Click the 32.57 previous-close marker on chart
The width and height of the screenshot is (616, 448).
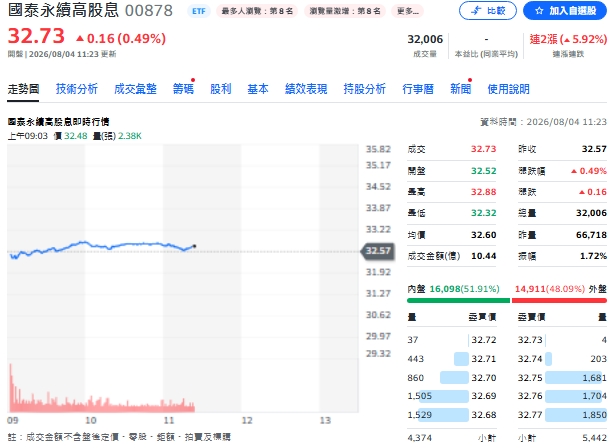click(378, 251)
